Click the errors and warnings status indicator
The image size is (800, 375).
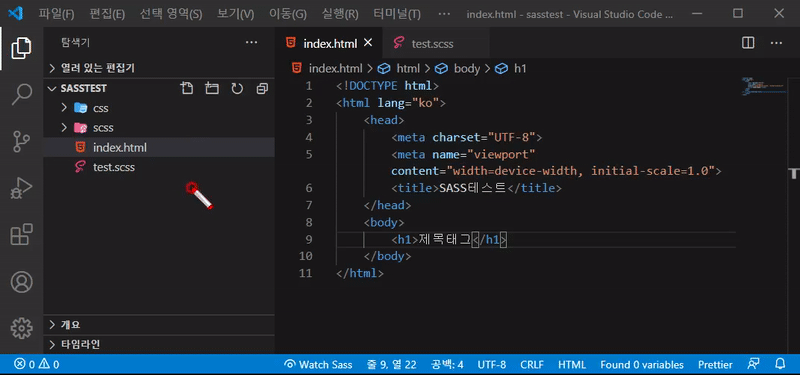[x=37, y=364]
